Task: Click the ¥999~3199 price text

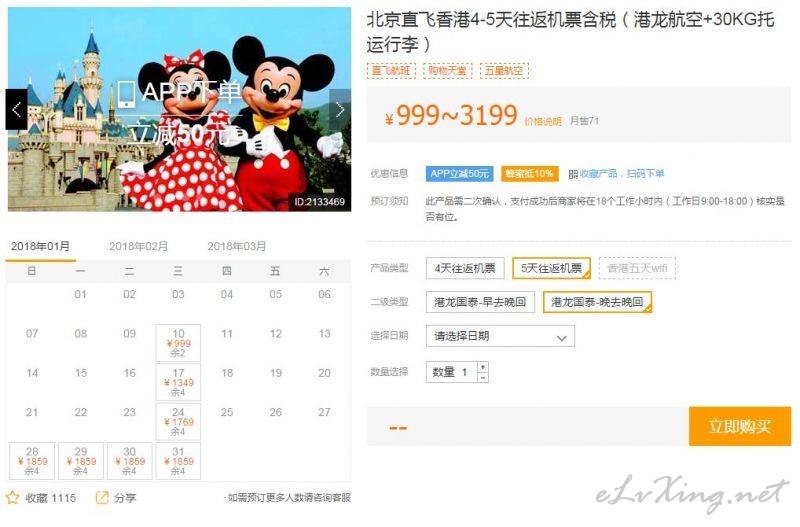Action: (452, 115)
